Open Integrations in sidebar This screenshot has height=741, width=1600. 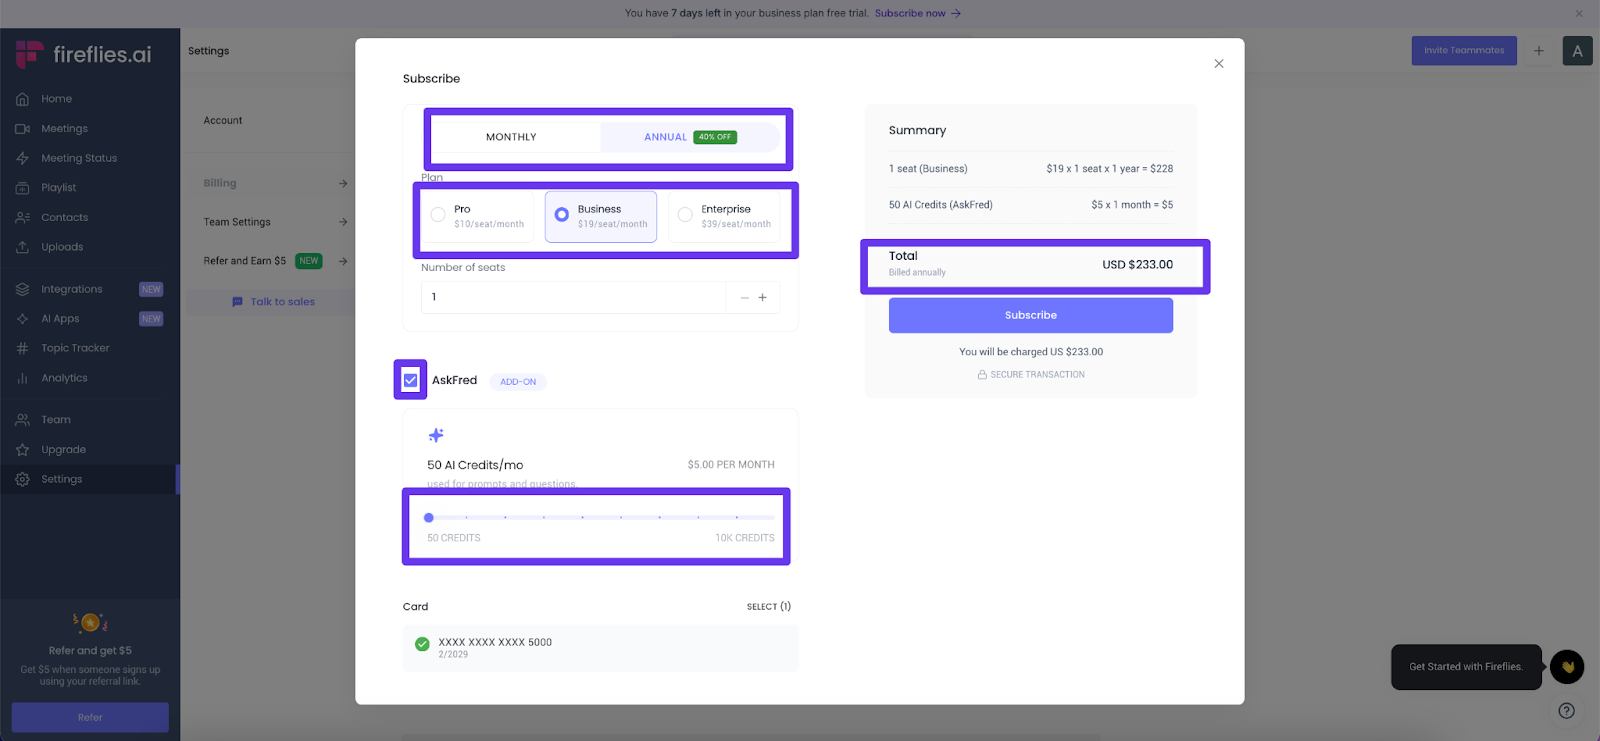(71, 289)
